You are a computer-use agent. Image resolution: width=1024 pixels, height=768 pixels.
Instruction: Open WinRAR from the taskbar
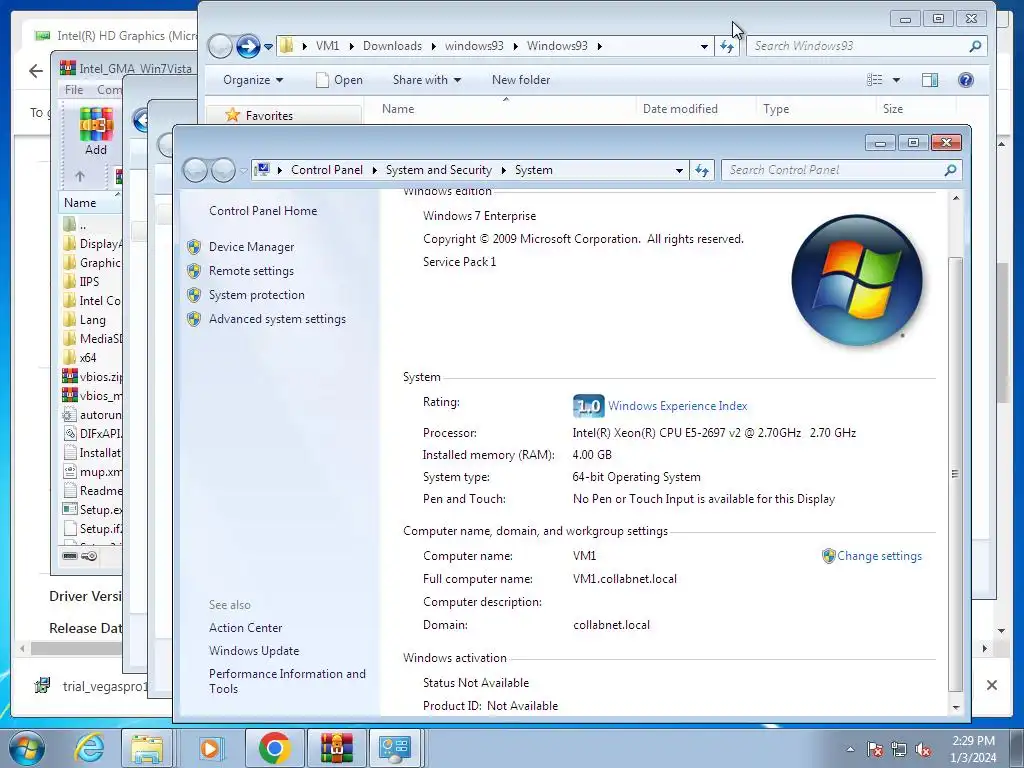[x=336, y=748]
